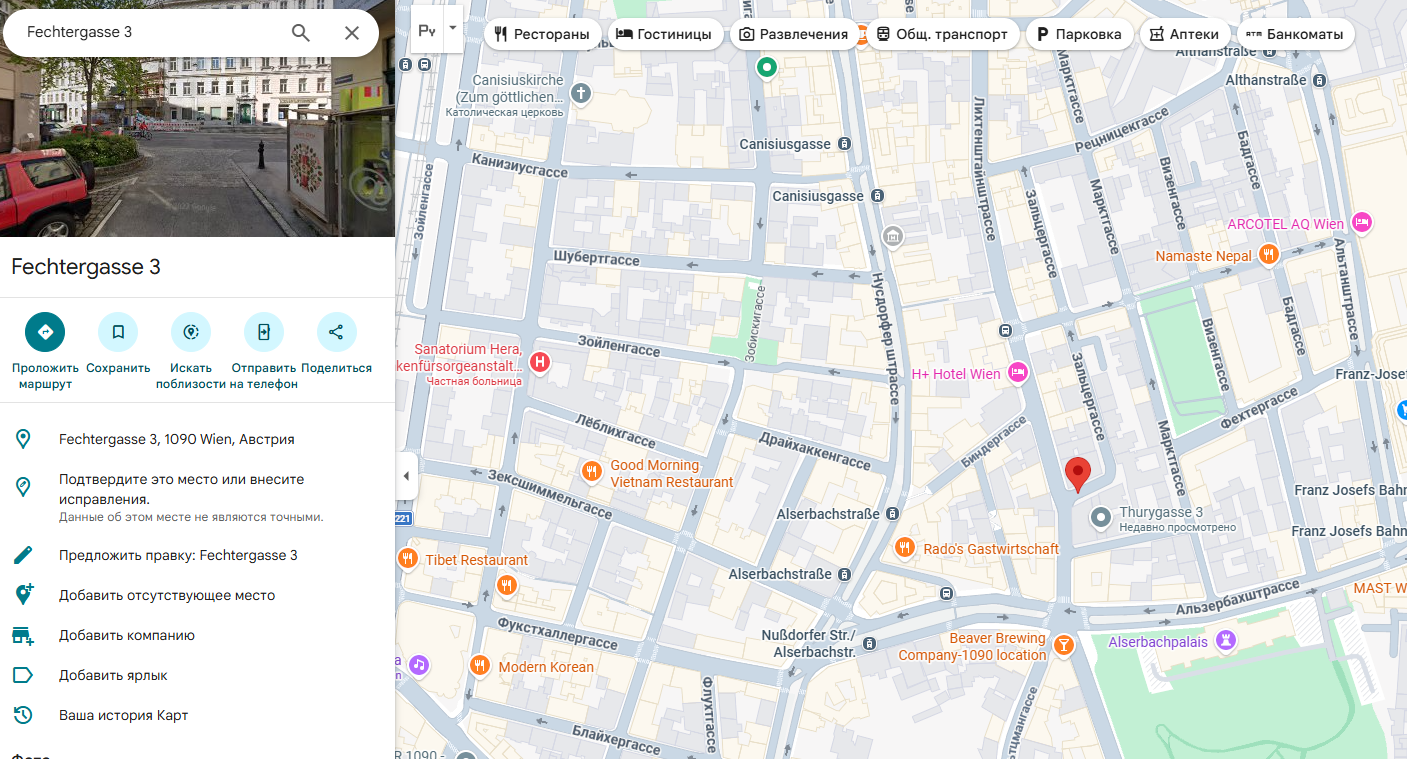This screenshot has width=1407, height=759.
Task: Open Good Morning Vietnam Restaurant marker
Action: click(592, 471)
